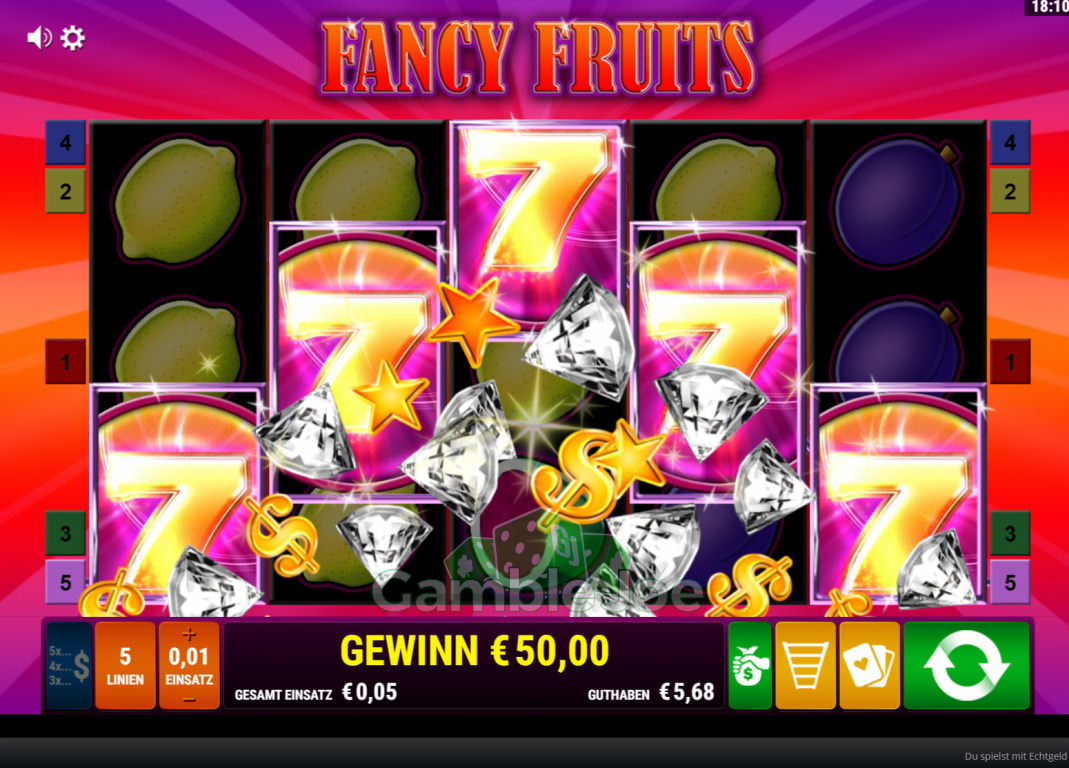The width and height of the screenshot is (1069, 768).
Task: Select payline 5 marker on right side
Action: tap(1010, 582)
